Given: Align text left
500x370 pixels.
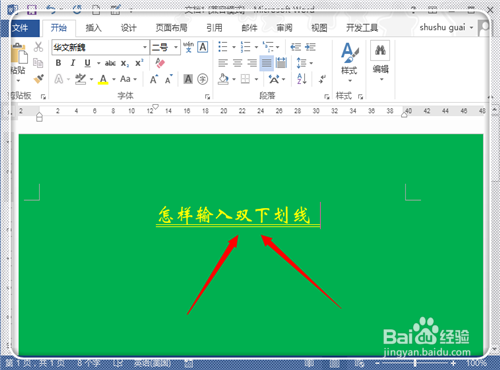Looking at the screenshot, I should tap(223, 63).
